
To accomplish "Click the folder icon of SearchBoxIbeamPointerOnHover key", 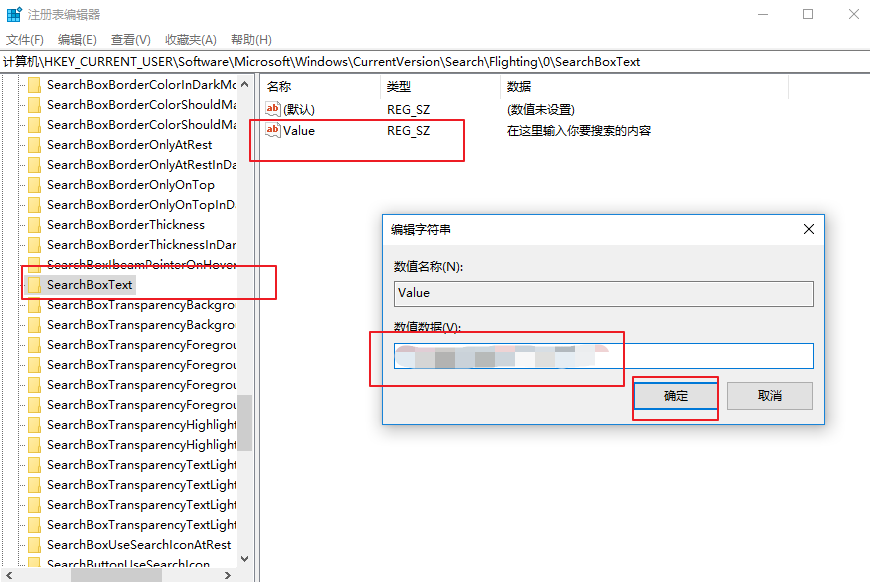I will (35, 264).
